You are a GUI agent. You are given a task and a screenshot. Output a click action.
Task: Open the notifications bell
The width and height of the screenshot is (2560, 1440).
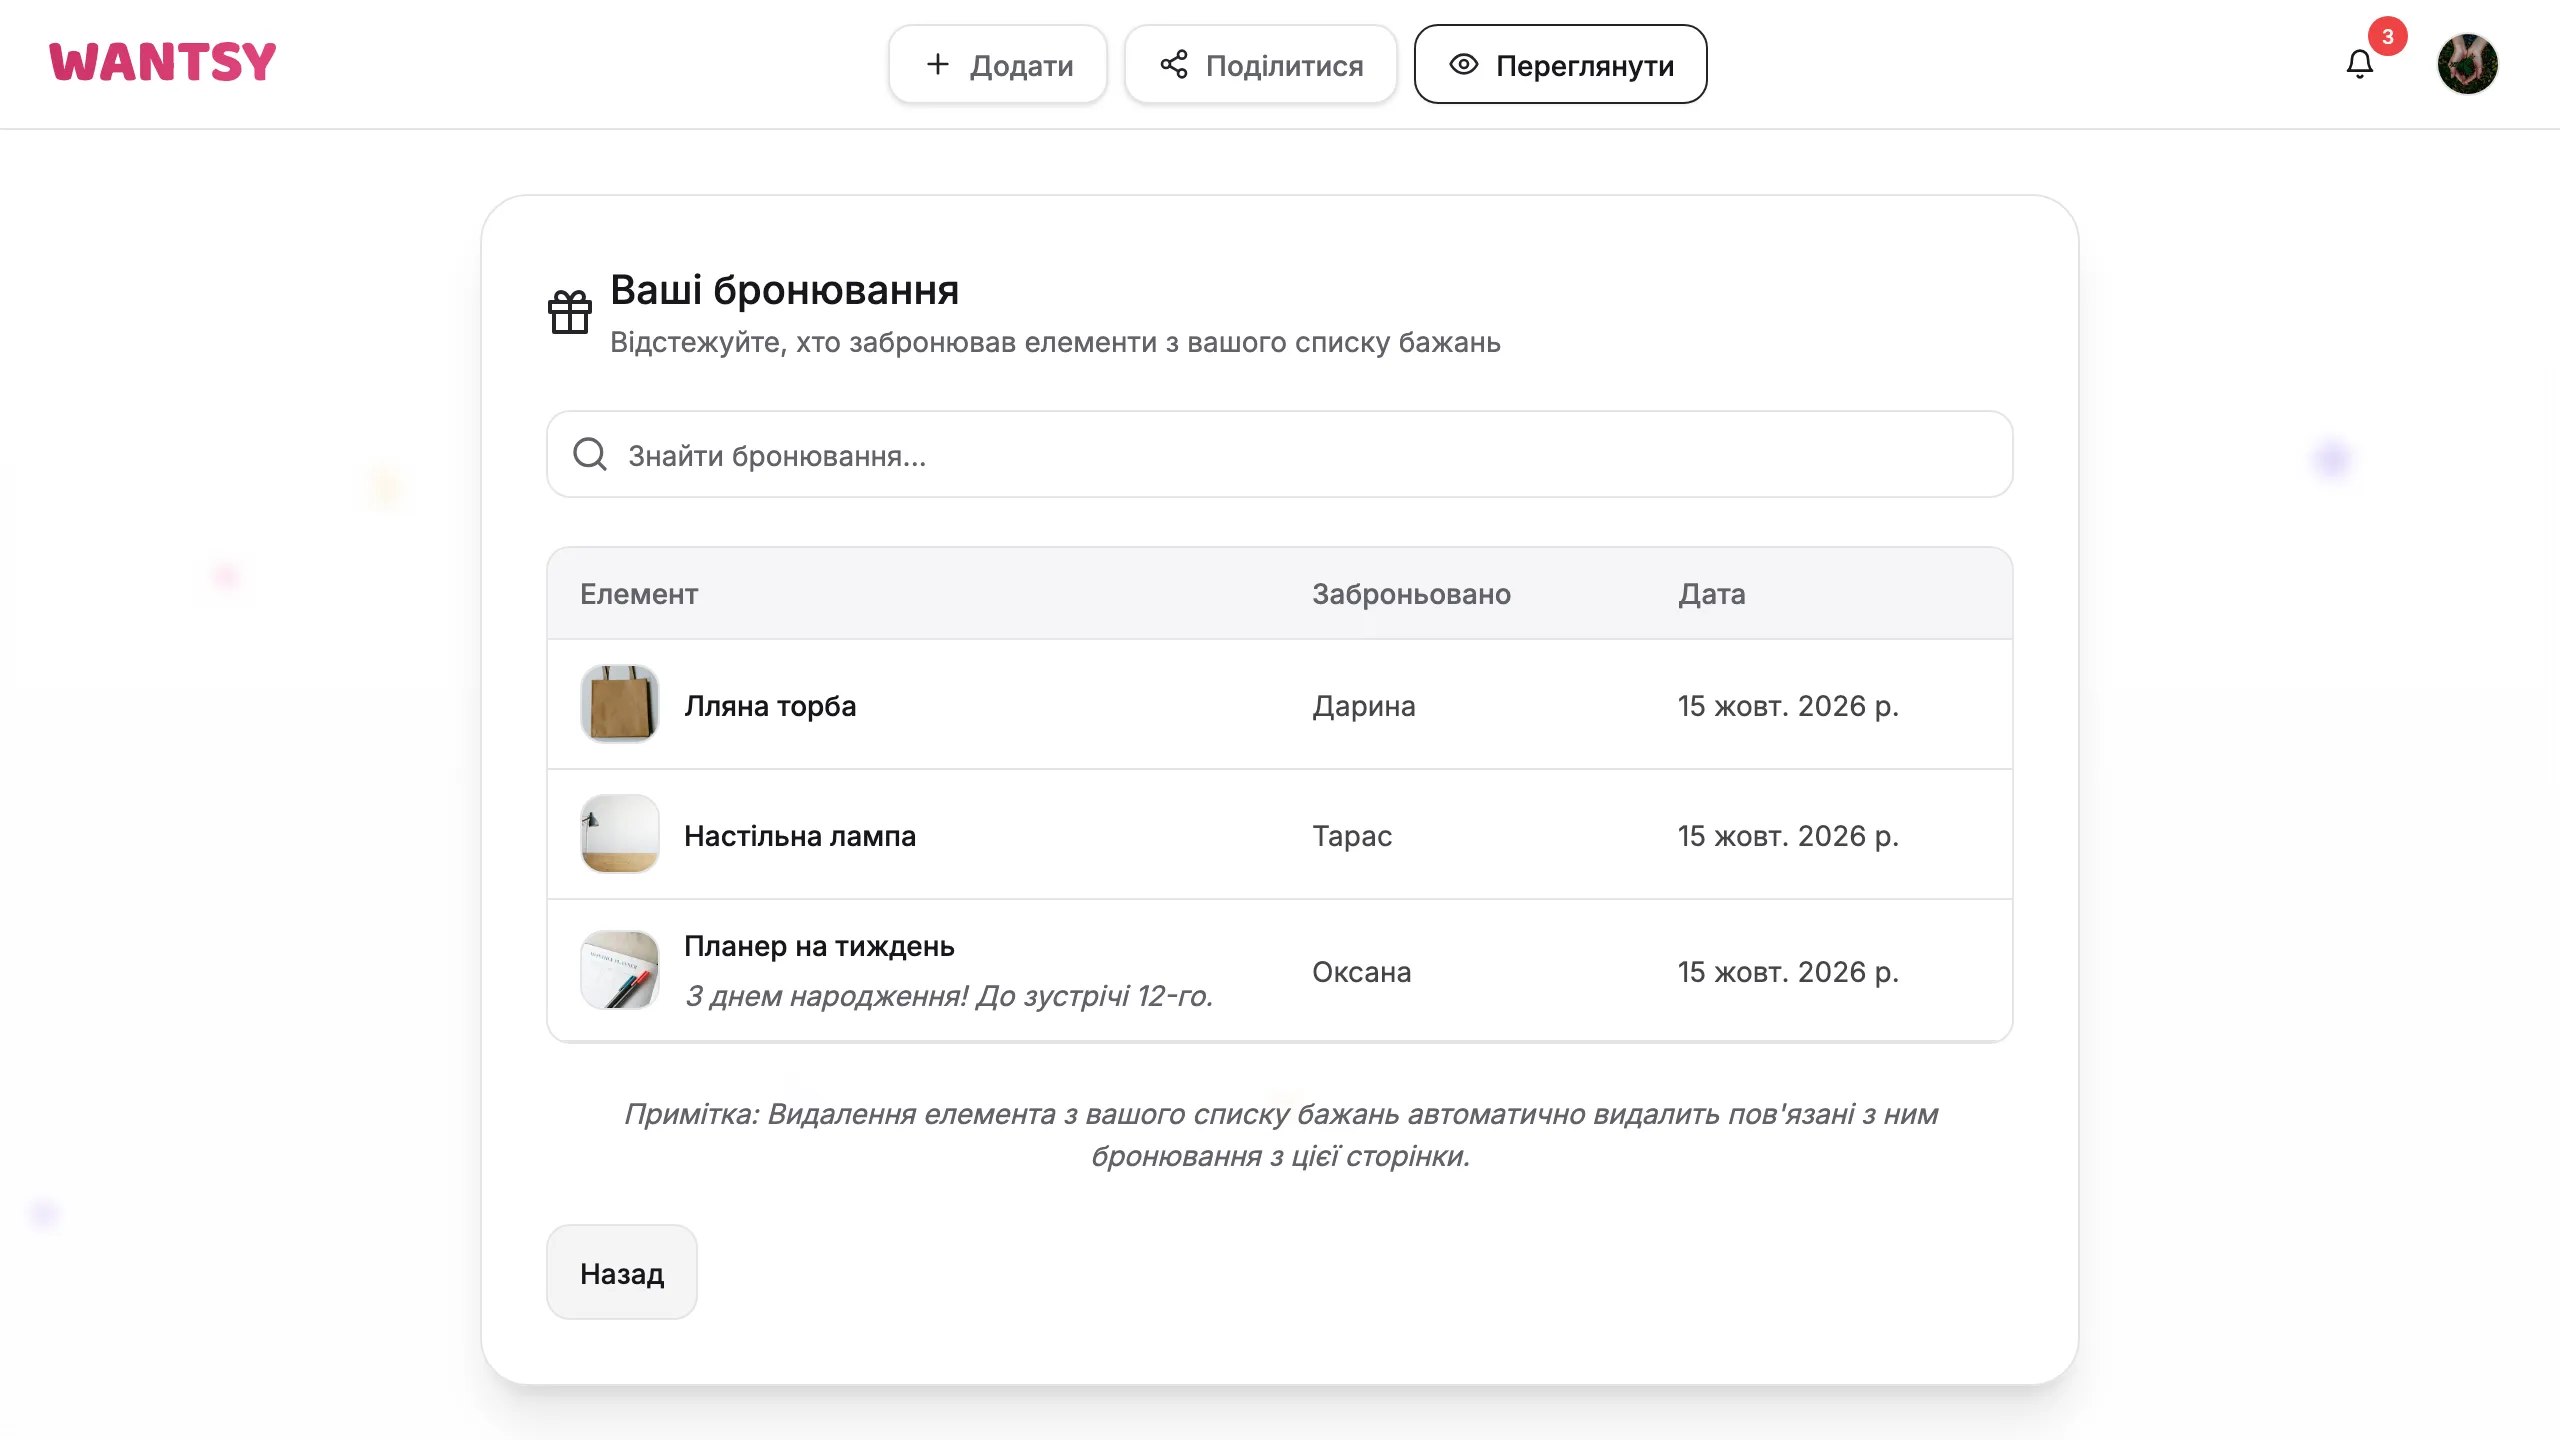(2360, 64)
